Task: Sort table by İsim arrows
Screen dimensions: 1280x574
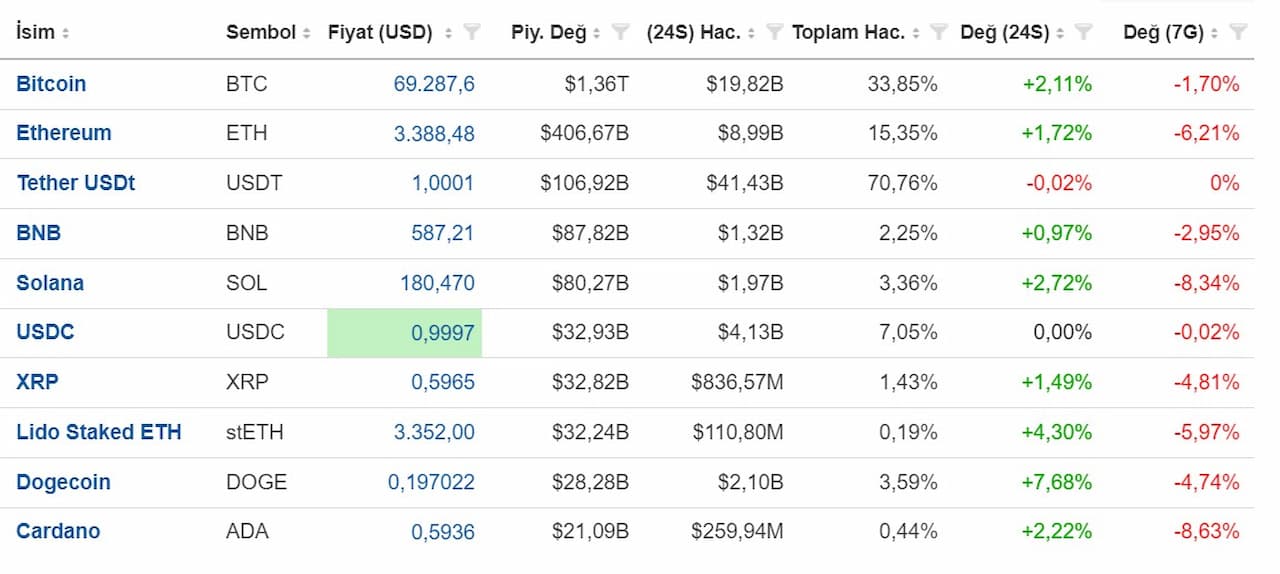Action: [65, 33]
